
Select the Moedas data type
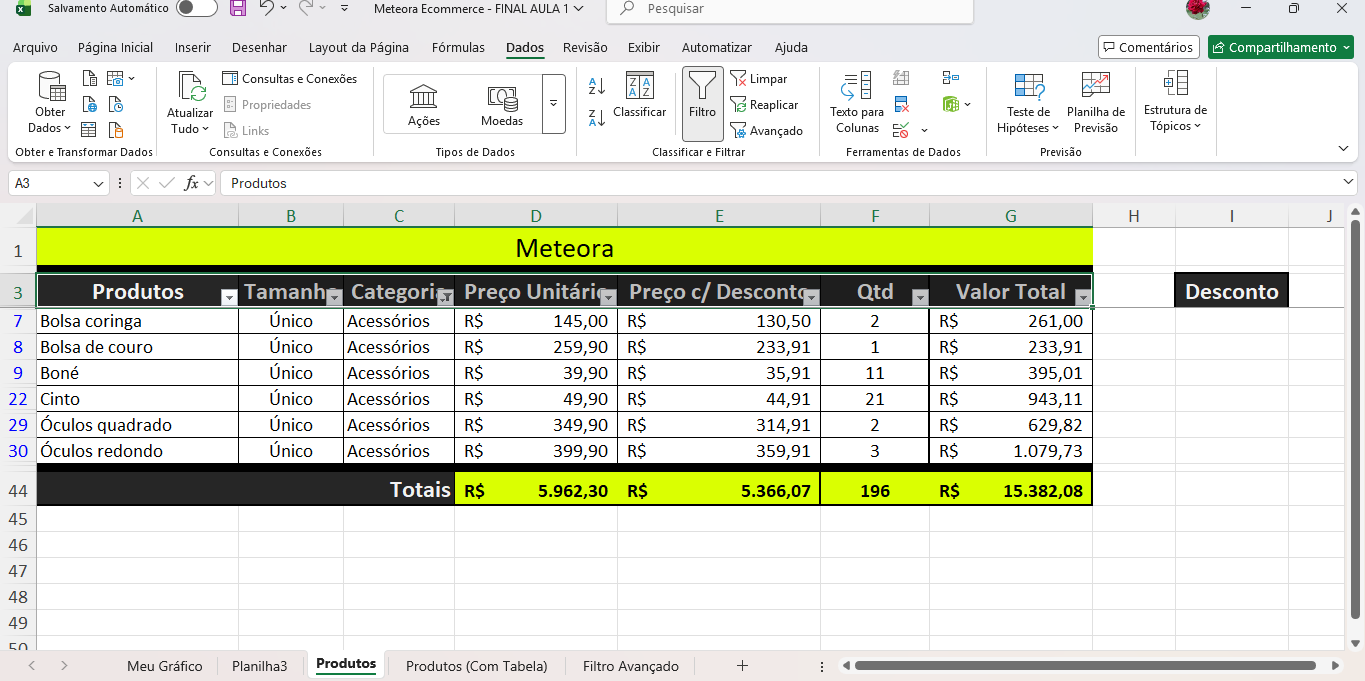point(502,104)
